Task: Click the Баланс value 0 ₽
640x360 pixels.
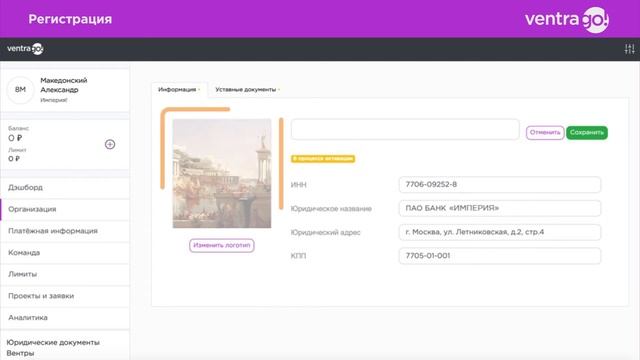Action: pos(15,138)
